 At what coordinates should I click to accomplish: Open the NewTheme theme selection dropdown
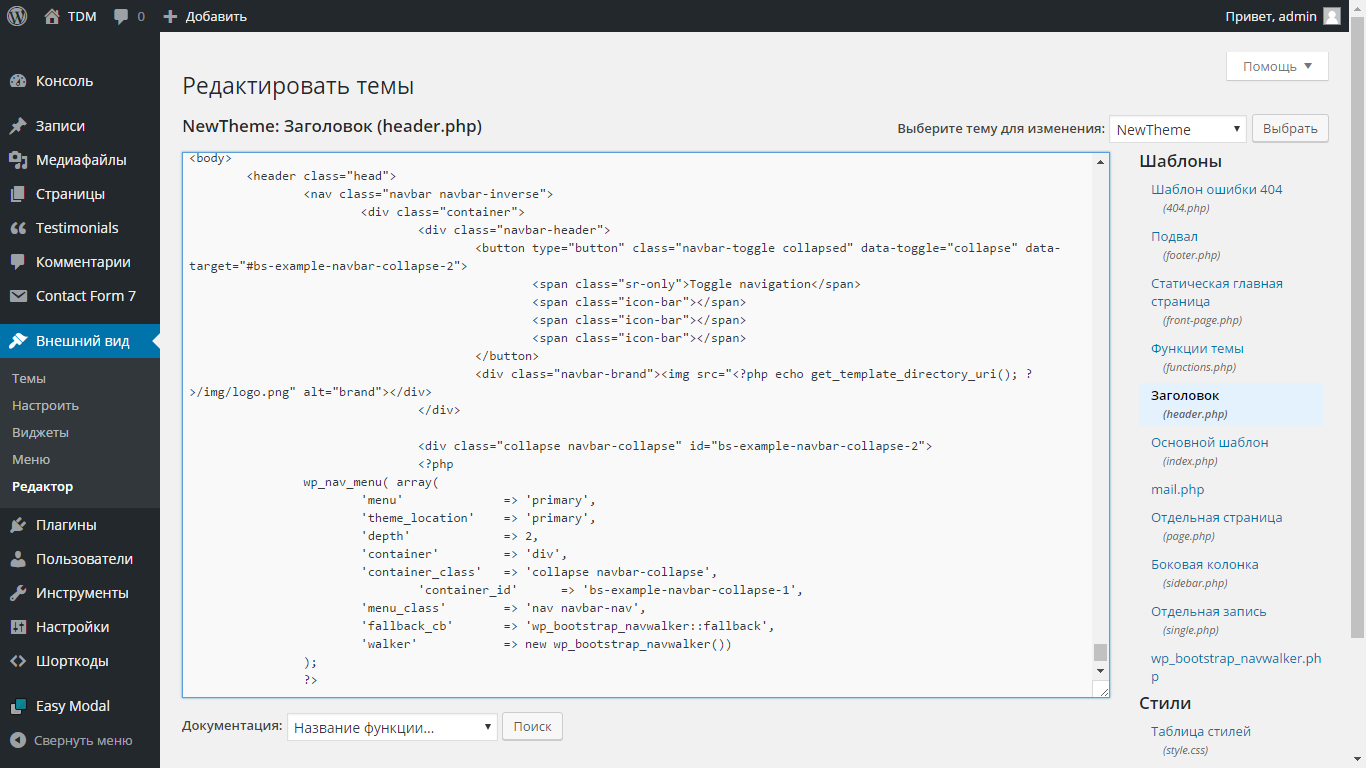tap(1178, 129)
